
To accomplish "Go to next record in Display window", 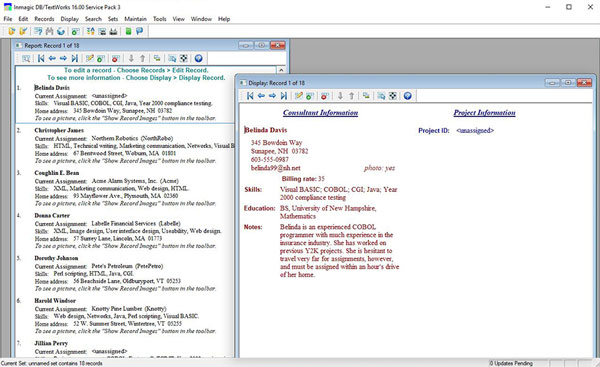I will click(x=272, y=96).
